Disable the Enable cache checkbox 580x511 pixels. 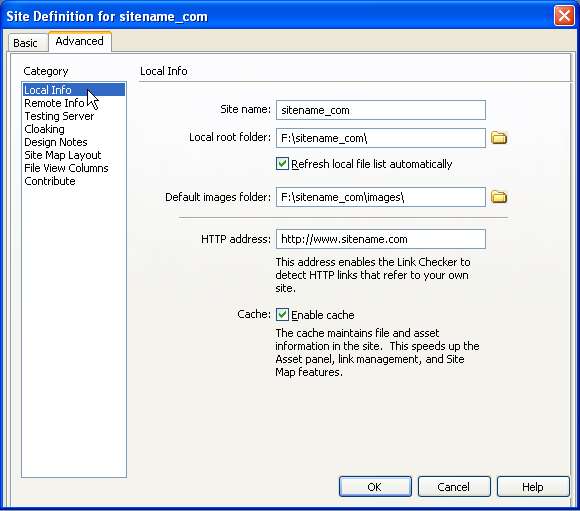pos(282,315)
